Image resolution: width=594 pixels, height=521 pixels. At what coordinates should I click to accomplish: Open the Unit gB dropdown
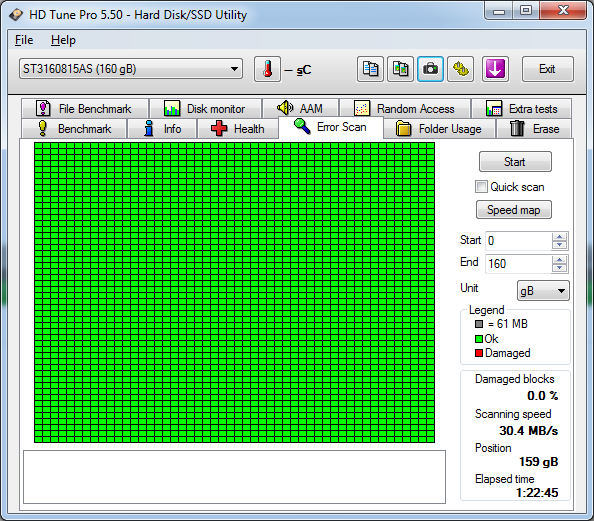point(543,291)
